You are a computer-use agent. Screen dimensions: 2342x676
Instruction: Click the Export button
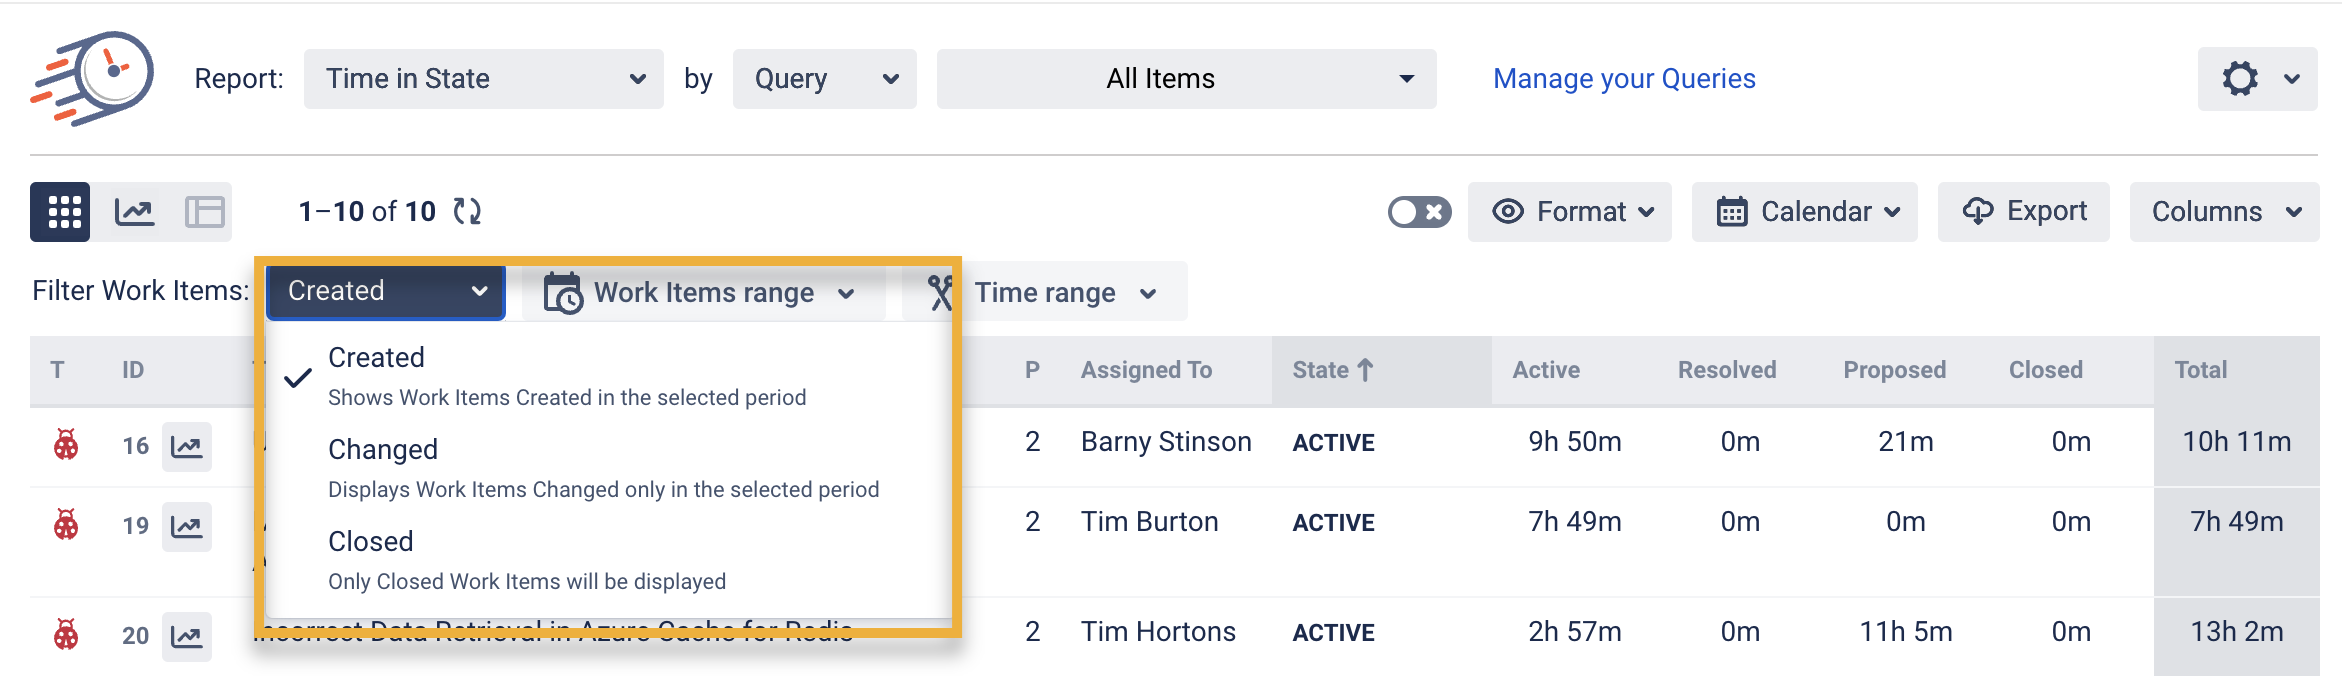click(2024, 212)
